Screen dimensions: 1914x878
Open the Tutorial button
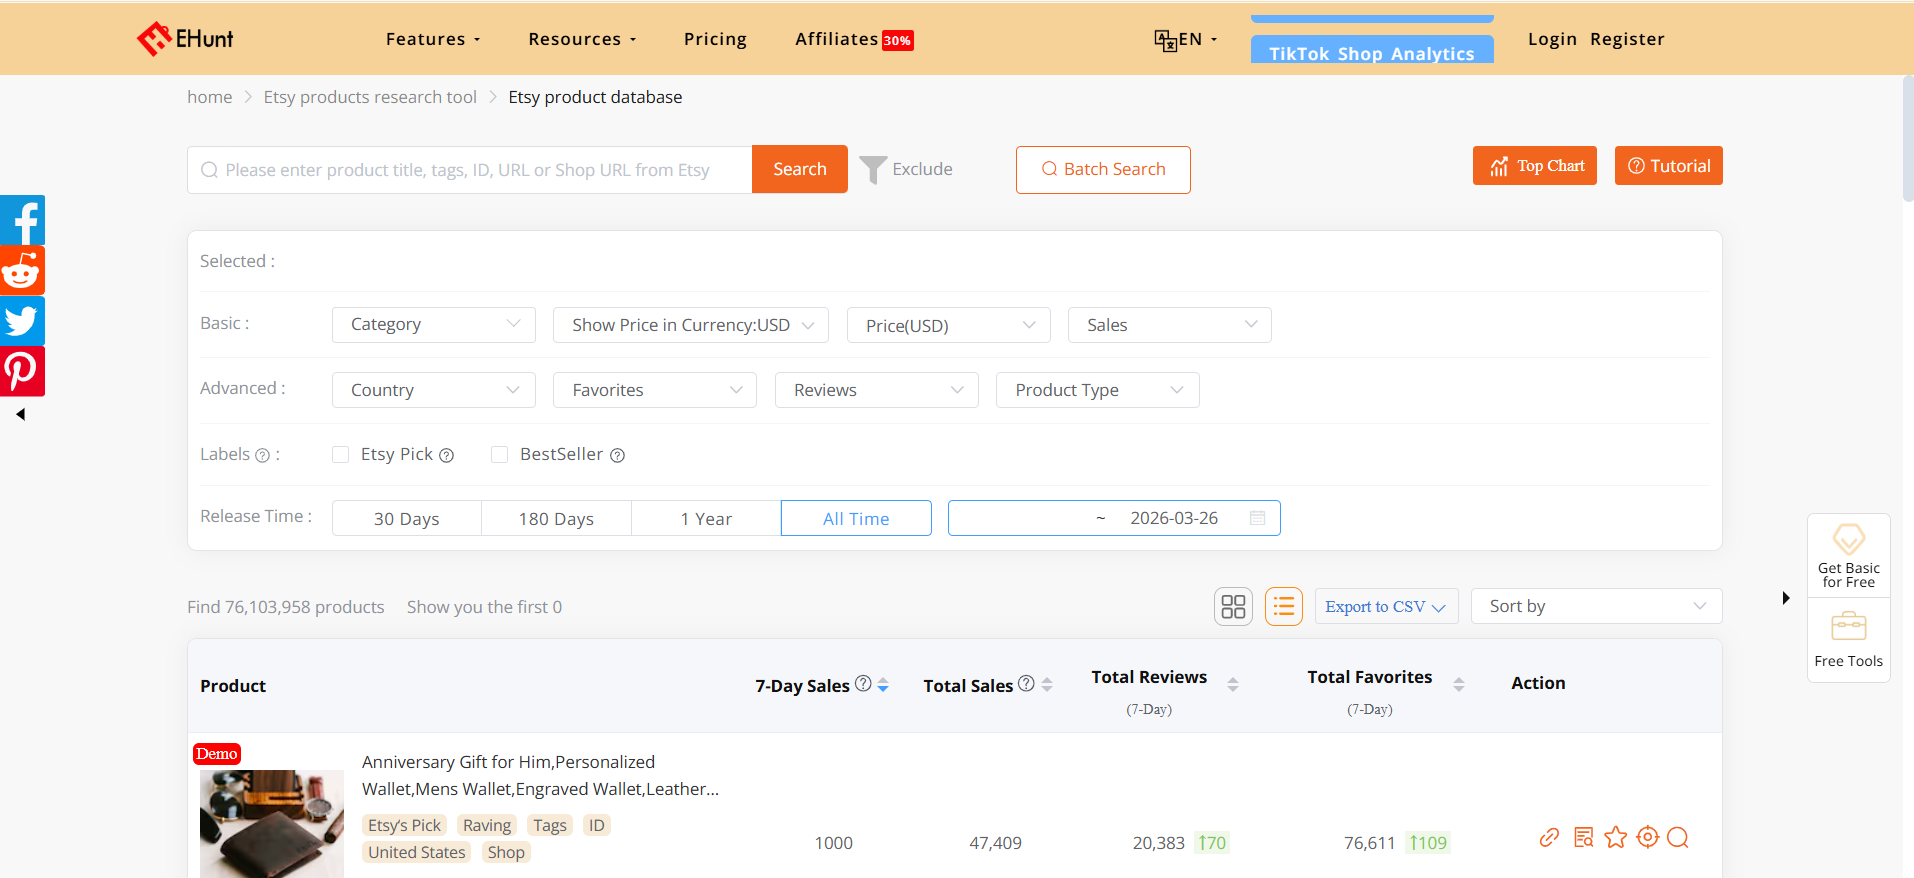(x=1669, y=166)
